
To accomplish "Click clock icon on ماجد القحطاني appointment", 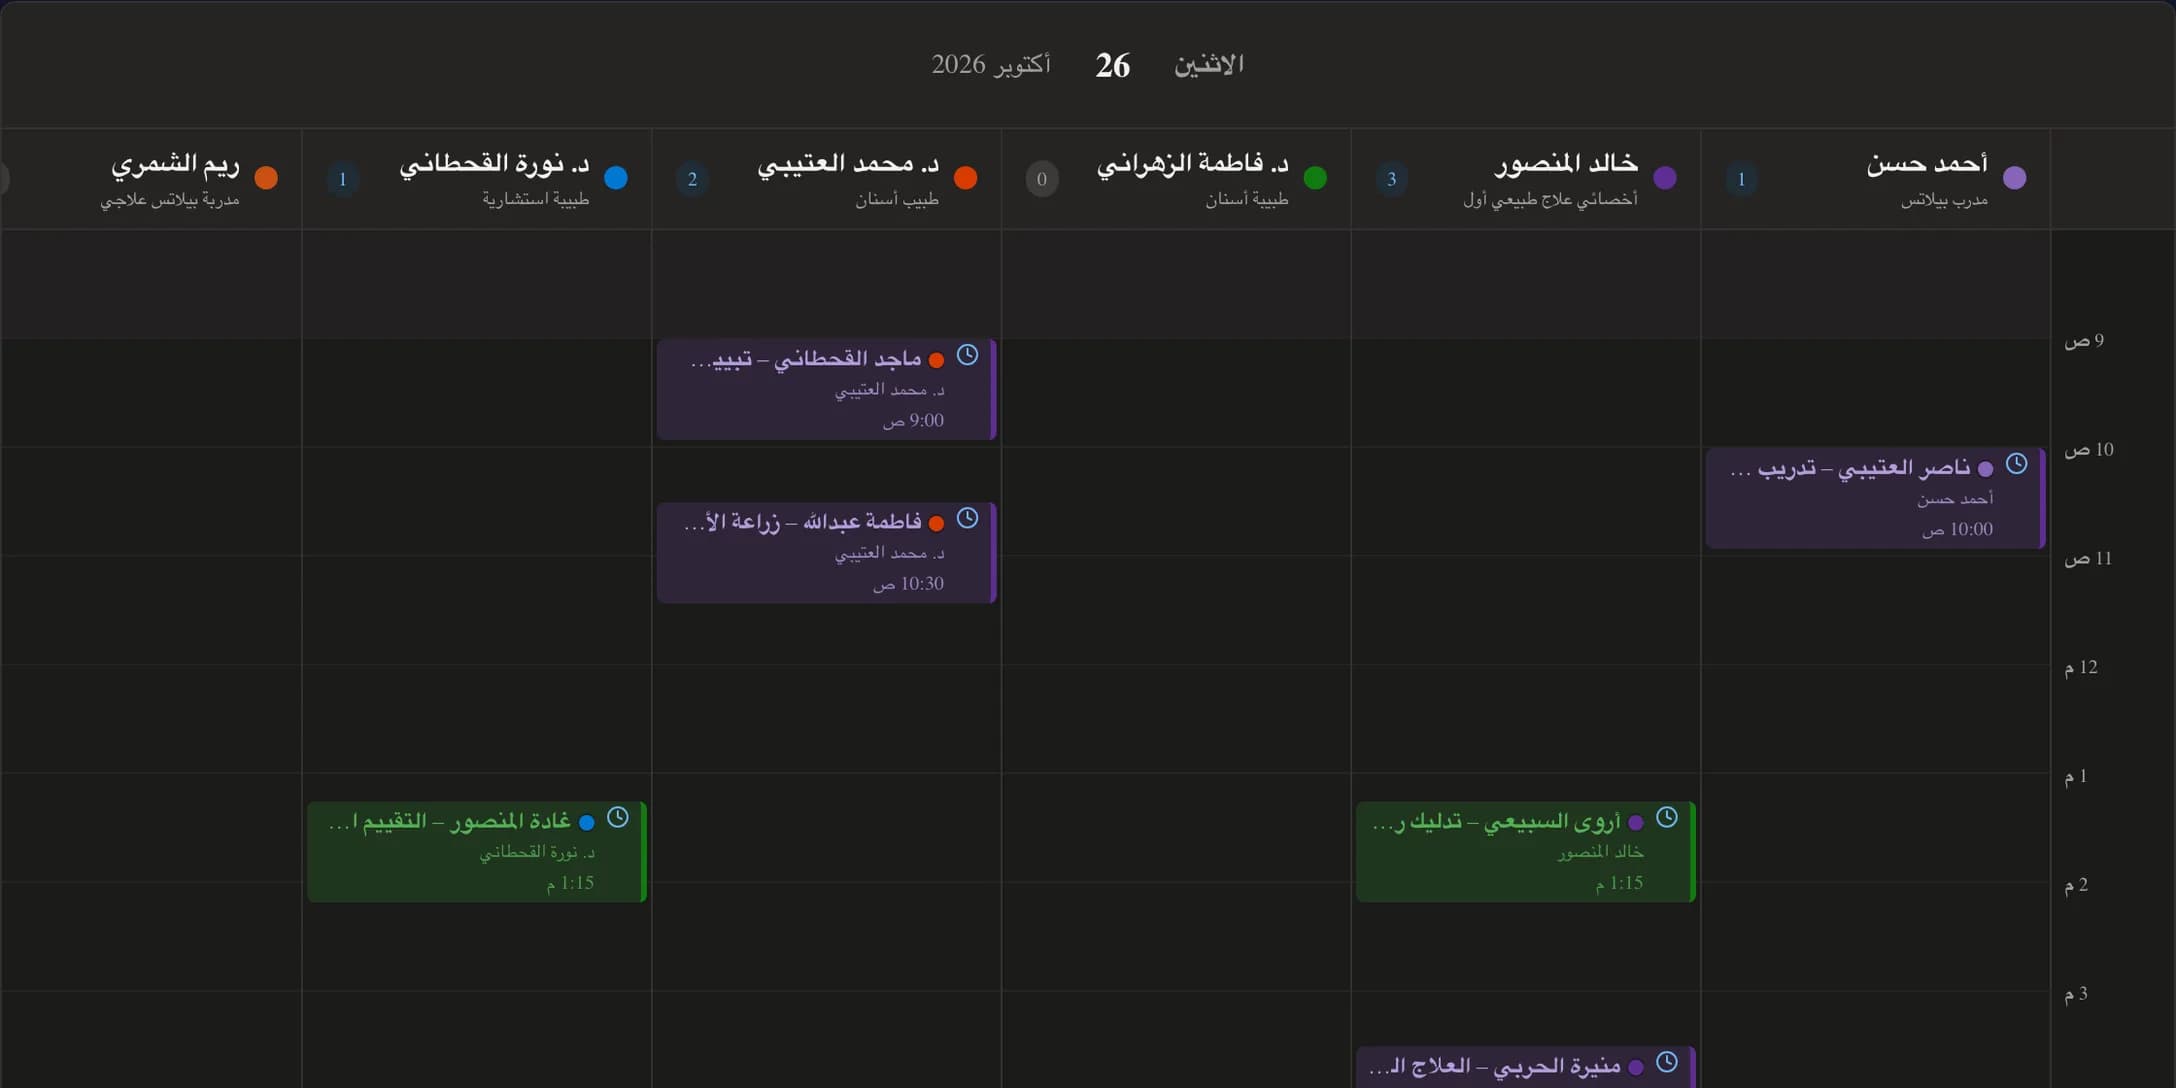I will [x=967, y=355].
